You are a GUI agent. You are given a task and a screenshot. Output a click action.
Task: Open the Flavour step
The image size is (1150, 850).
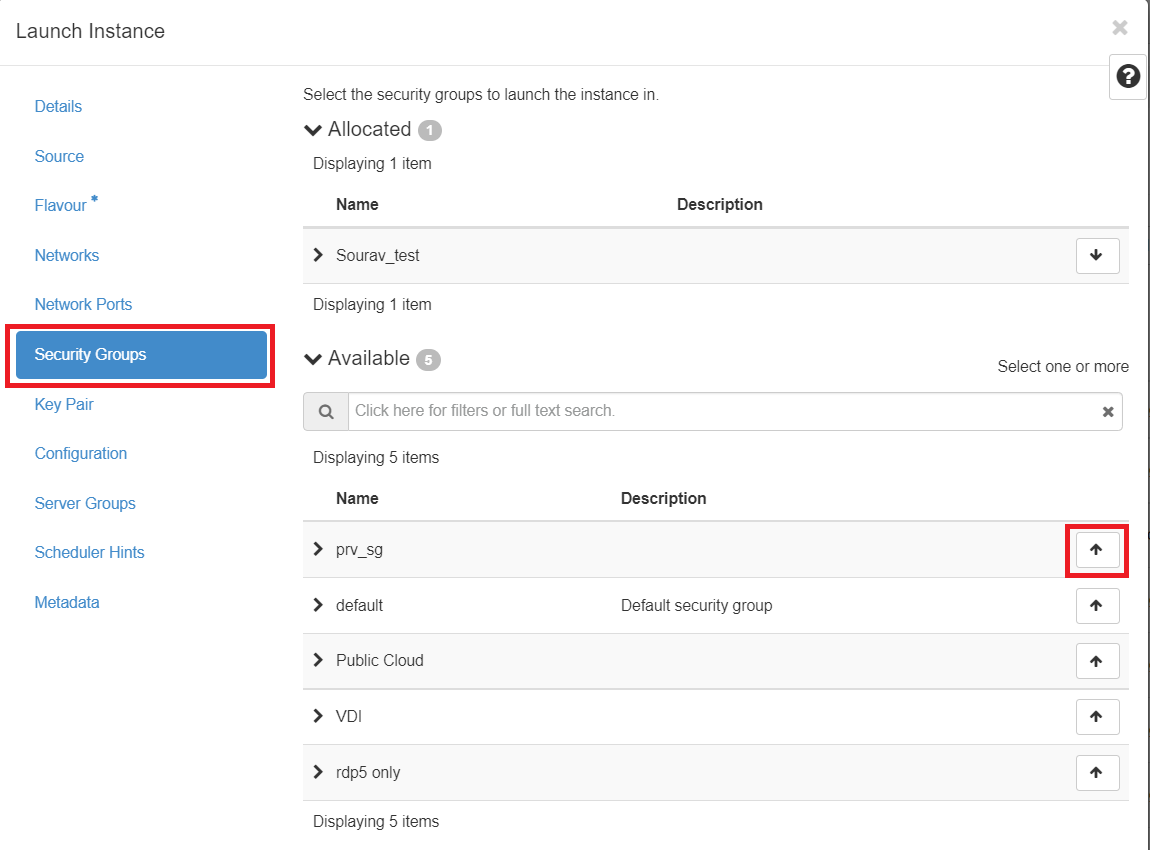click(x=61, y=206)
